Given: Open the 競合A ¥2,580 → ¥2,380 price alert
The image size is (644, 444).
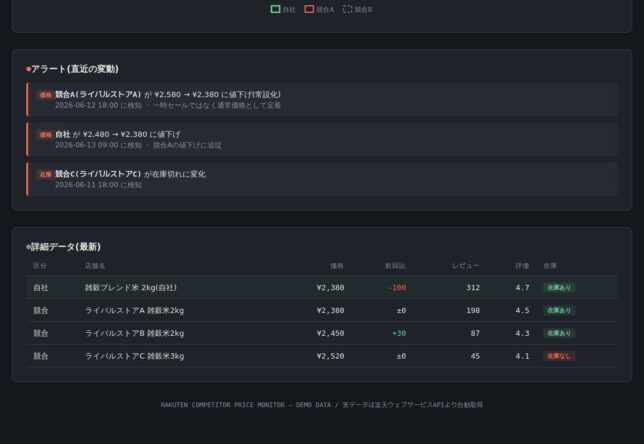Looking at the screenshot, I should (322, 99).
